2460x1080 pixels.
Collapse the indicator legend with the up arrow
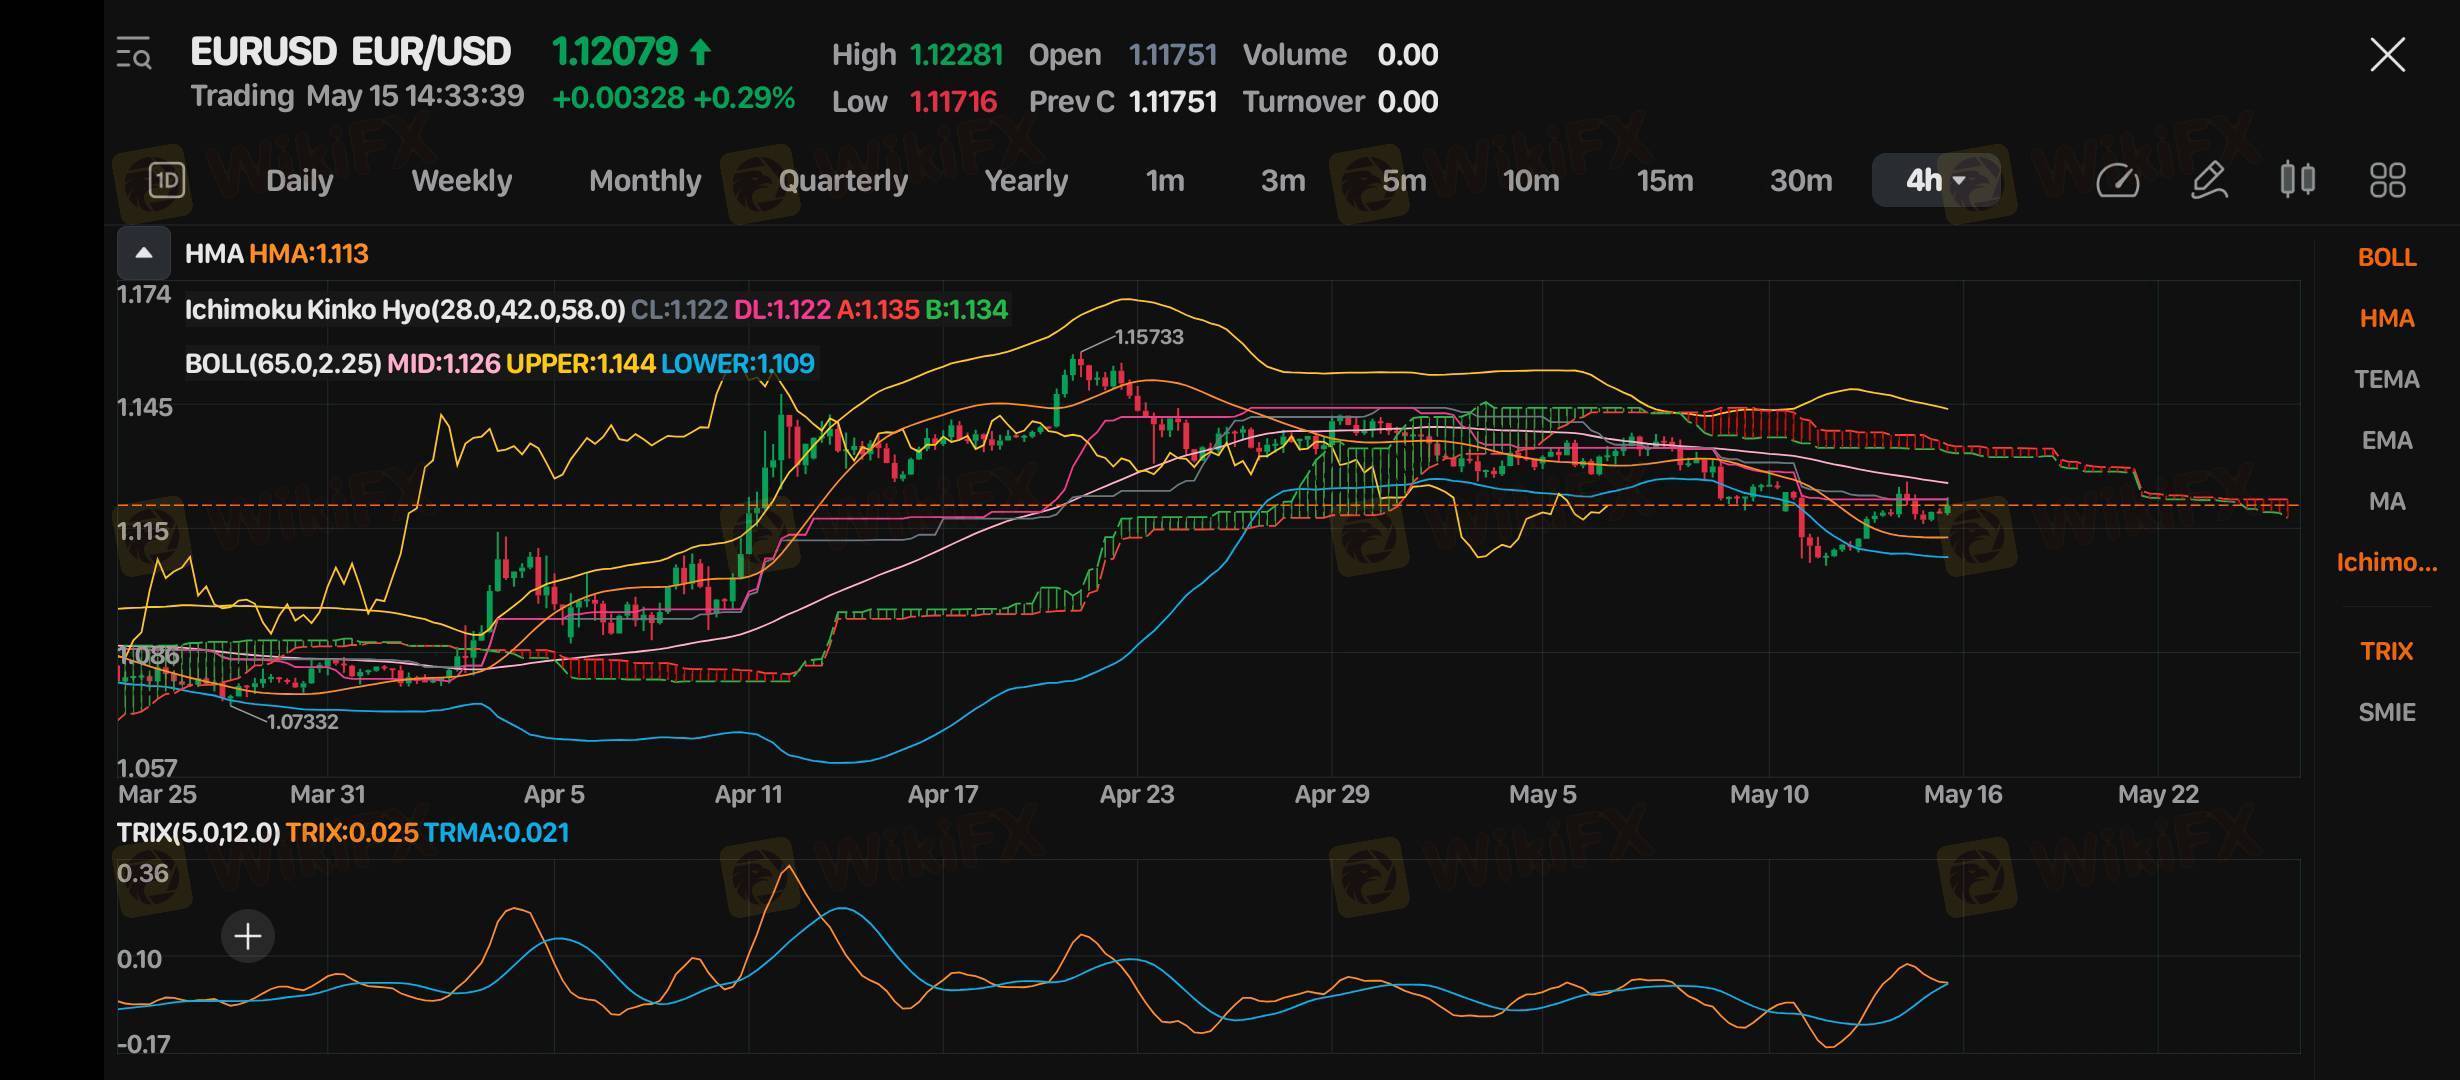144,253
